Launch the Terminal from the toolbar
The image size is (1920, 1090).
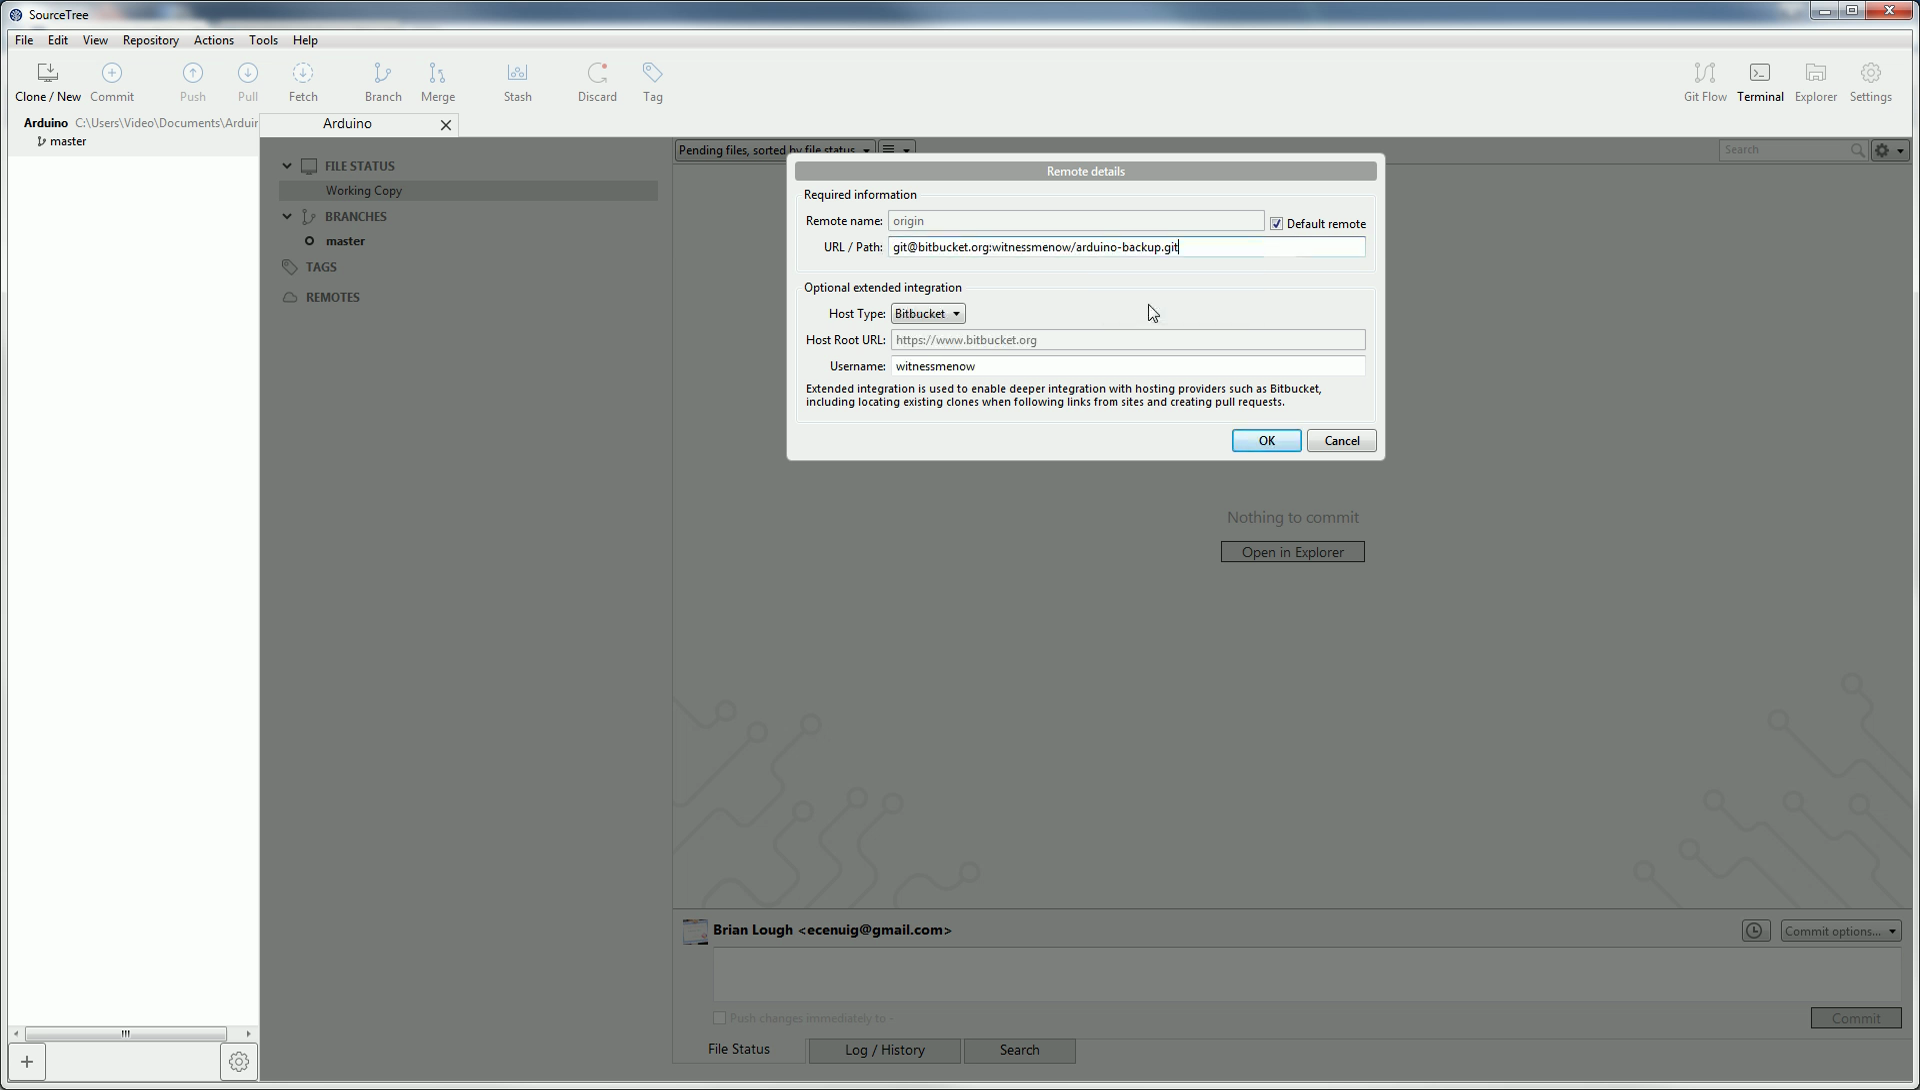(1759, 81)
